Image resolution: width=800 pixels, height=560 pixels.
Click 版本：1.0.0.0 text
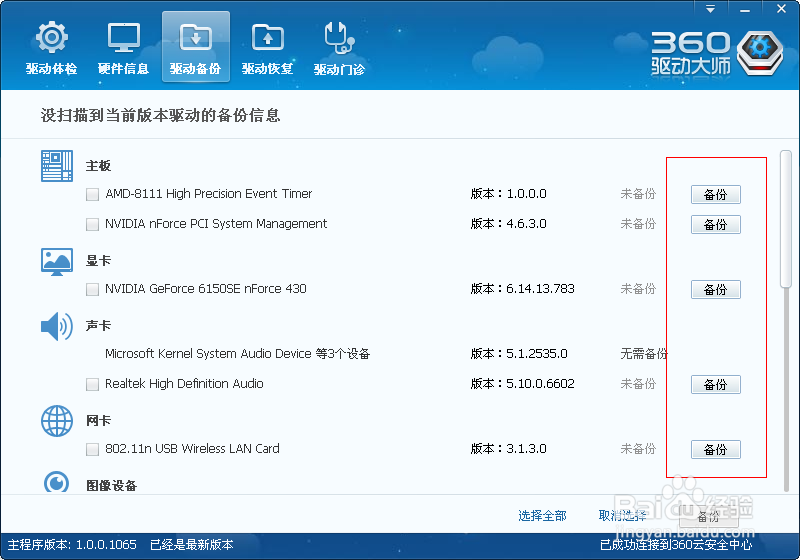tap(508, 194)
